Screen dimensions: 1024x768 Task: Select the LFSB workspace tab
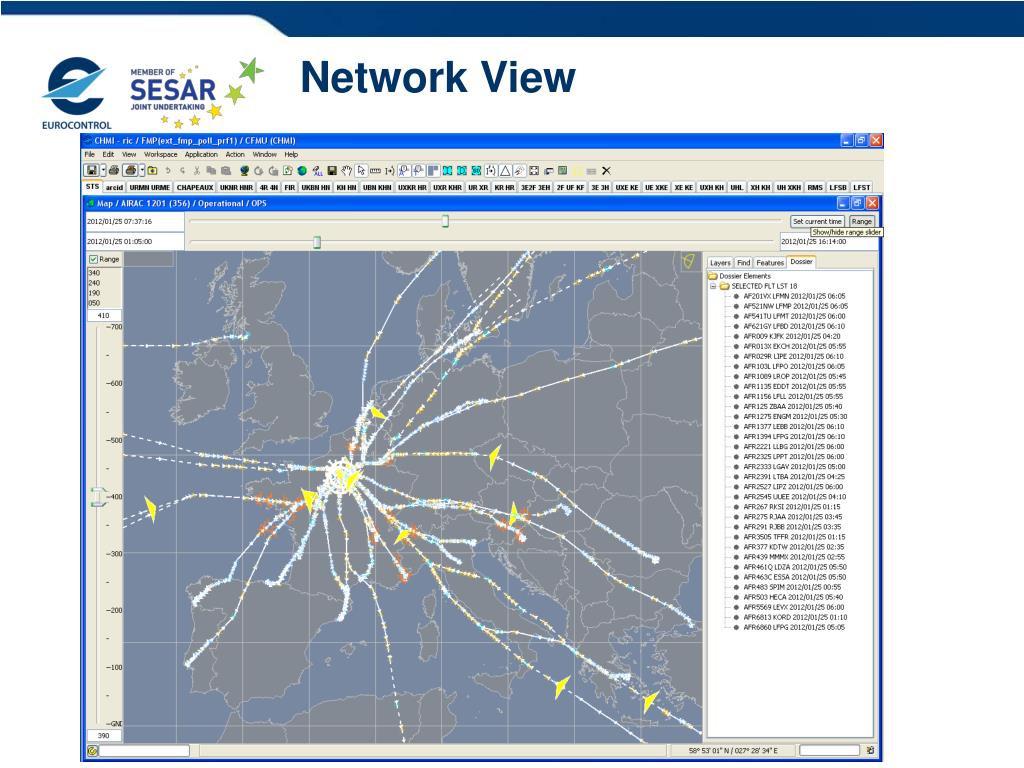(838, 187)
